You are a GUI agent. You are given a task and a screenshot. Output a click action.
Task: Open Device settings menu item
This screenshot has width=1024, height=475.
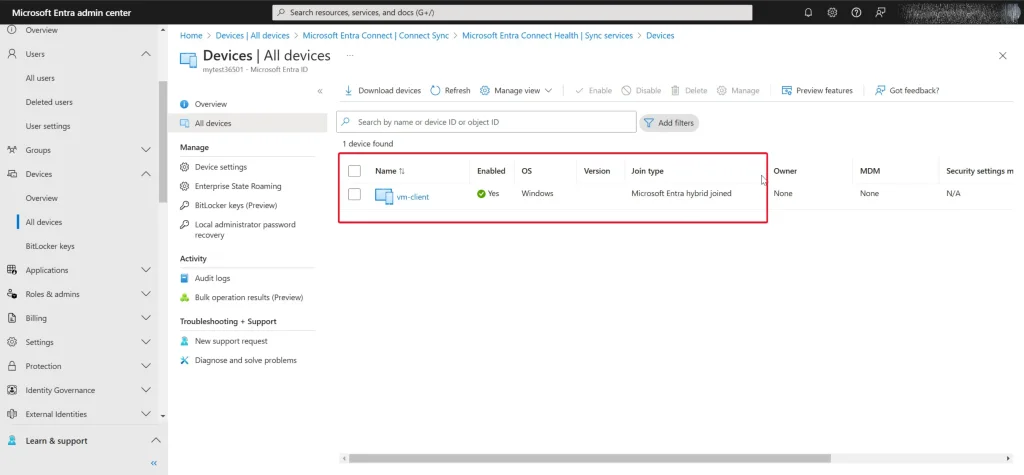tap(221, 167)
